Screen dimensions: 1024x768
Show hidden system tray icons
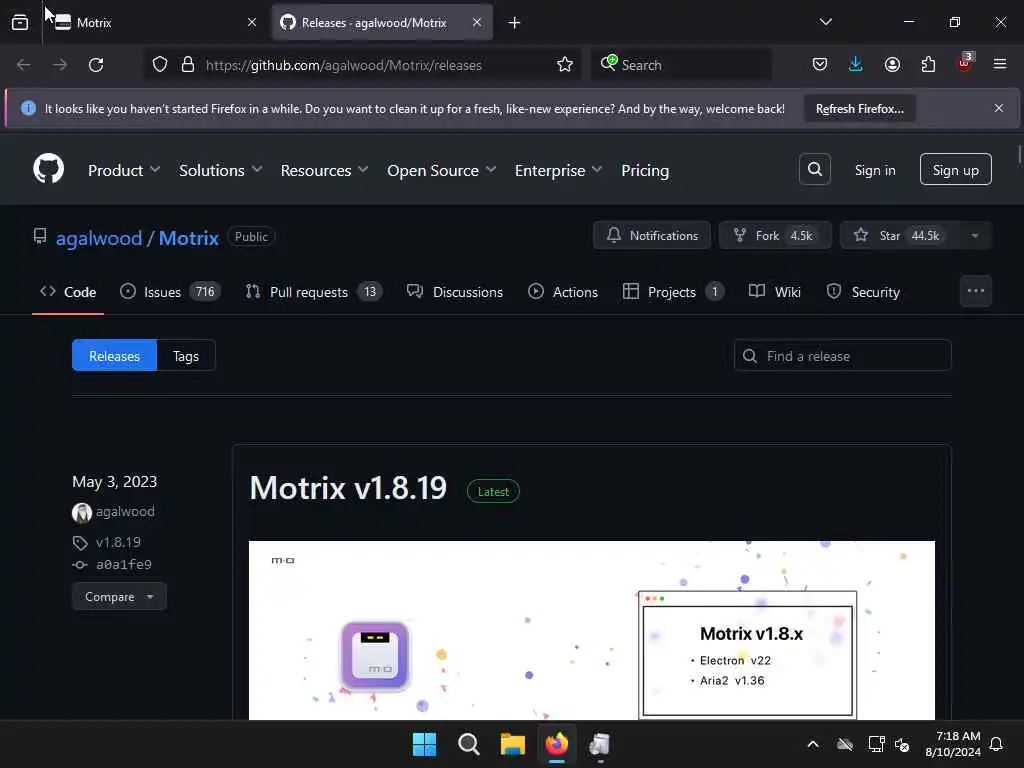812,744
